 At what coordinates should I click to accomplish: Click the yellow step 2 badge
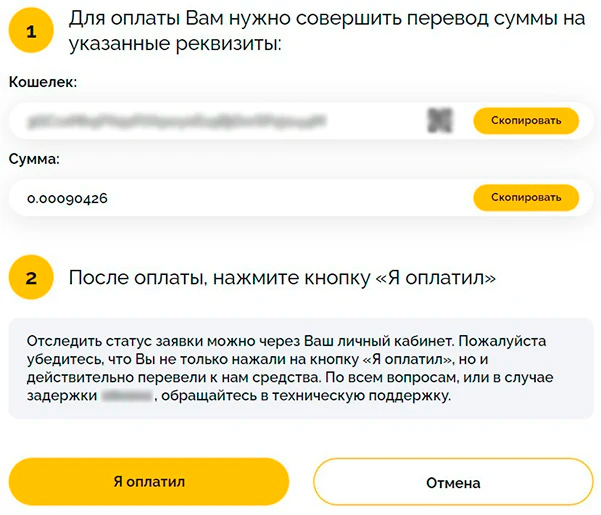31,278
